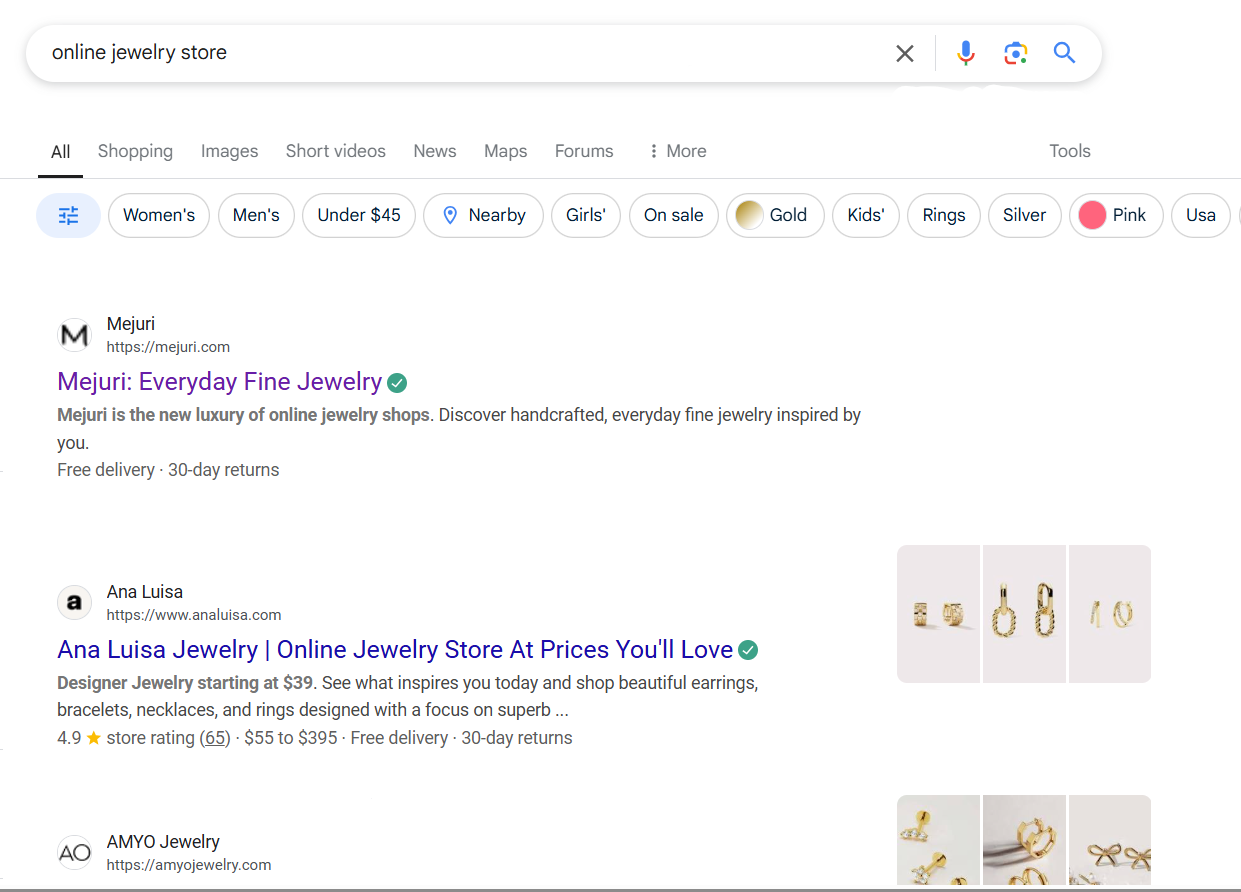Screen dimensions: 1241x892
Task: Open AMYO gold hoop thumbnail
Action: click(1024, 840)
